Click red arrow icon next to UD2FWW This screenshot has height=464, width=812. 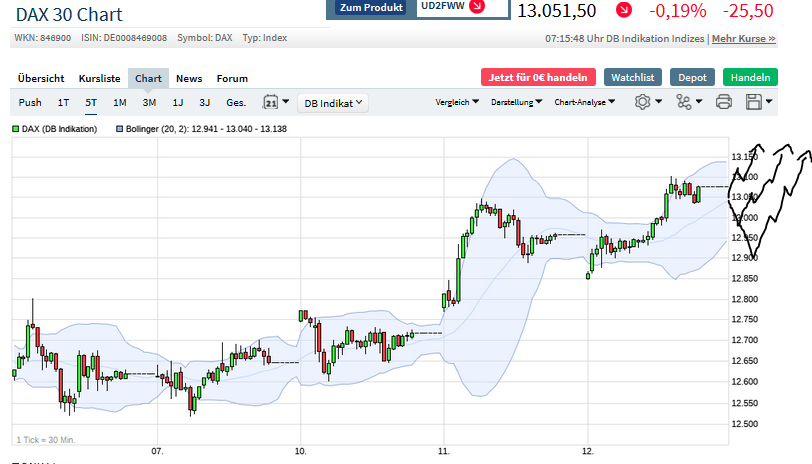pos(476,7)
